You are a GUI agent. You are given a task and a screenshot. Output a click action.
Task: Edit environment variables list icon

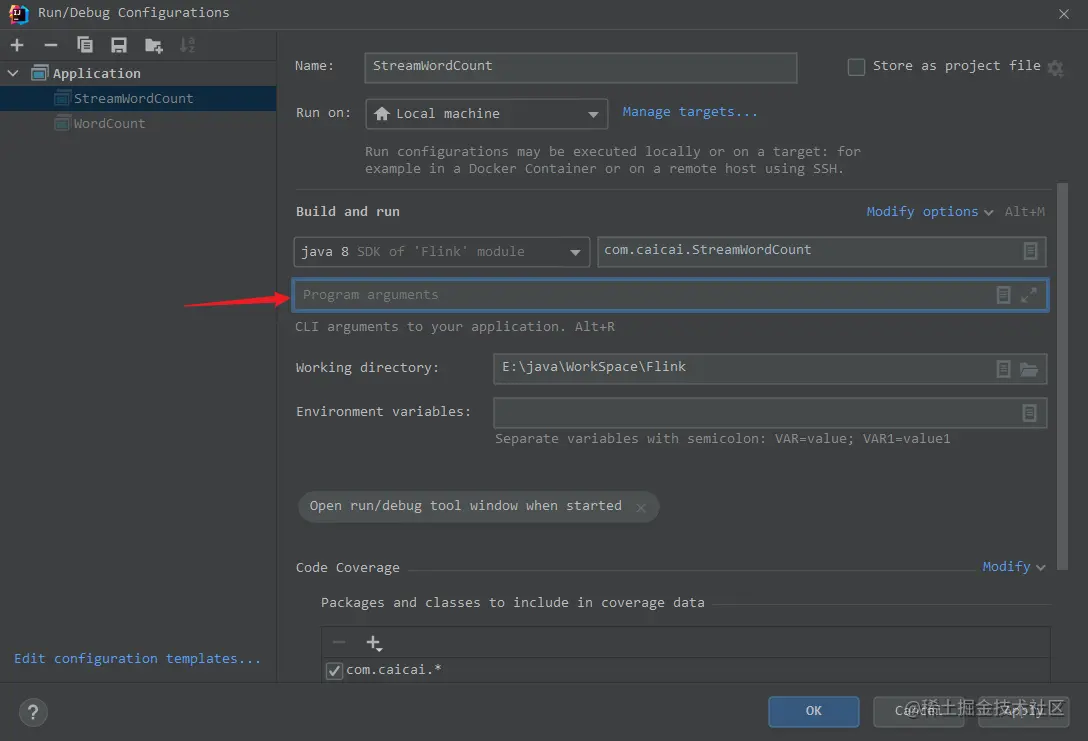(x=1029, y=413)
